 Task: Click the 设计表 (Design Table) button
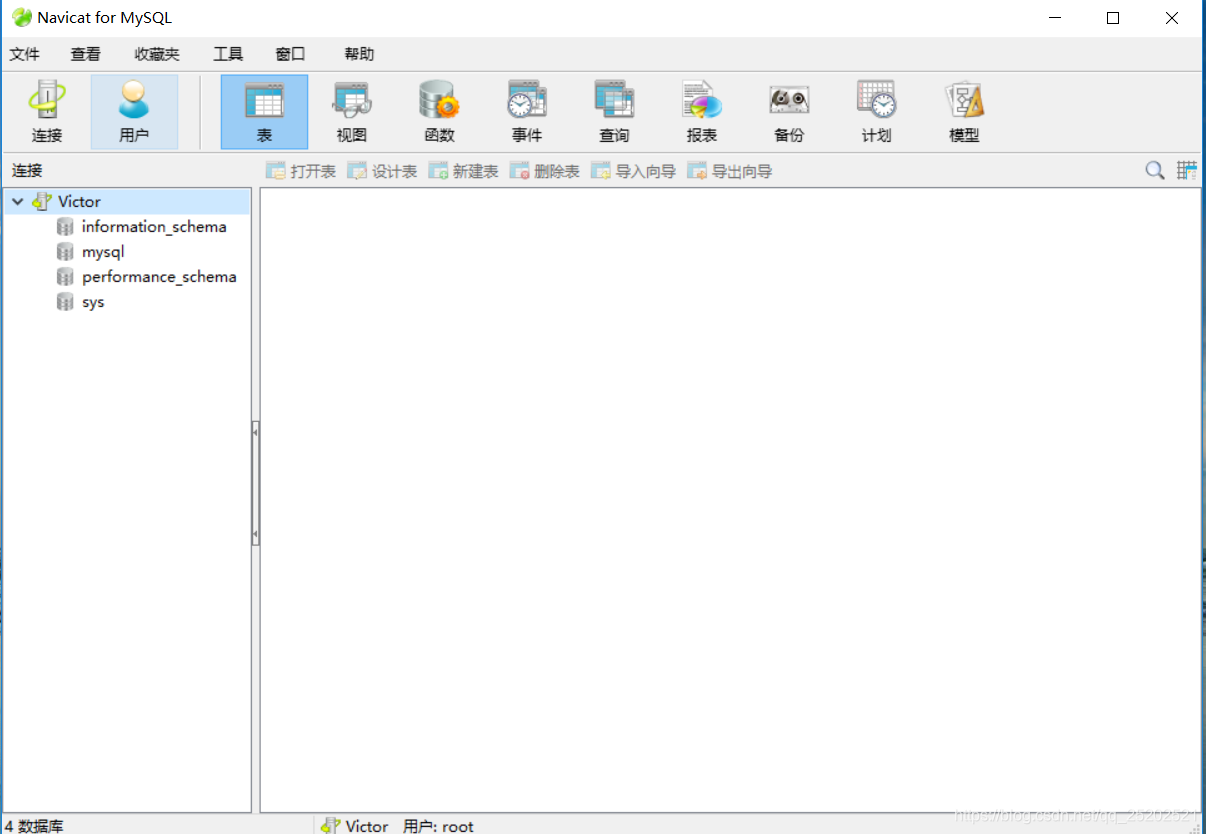pyautogui.click(x=382, y=171)
